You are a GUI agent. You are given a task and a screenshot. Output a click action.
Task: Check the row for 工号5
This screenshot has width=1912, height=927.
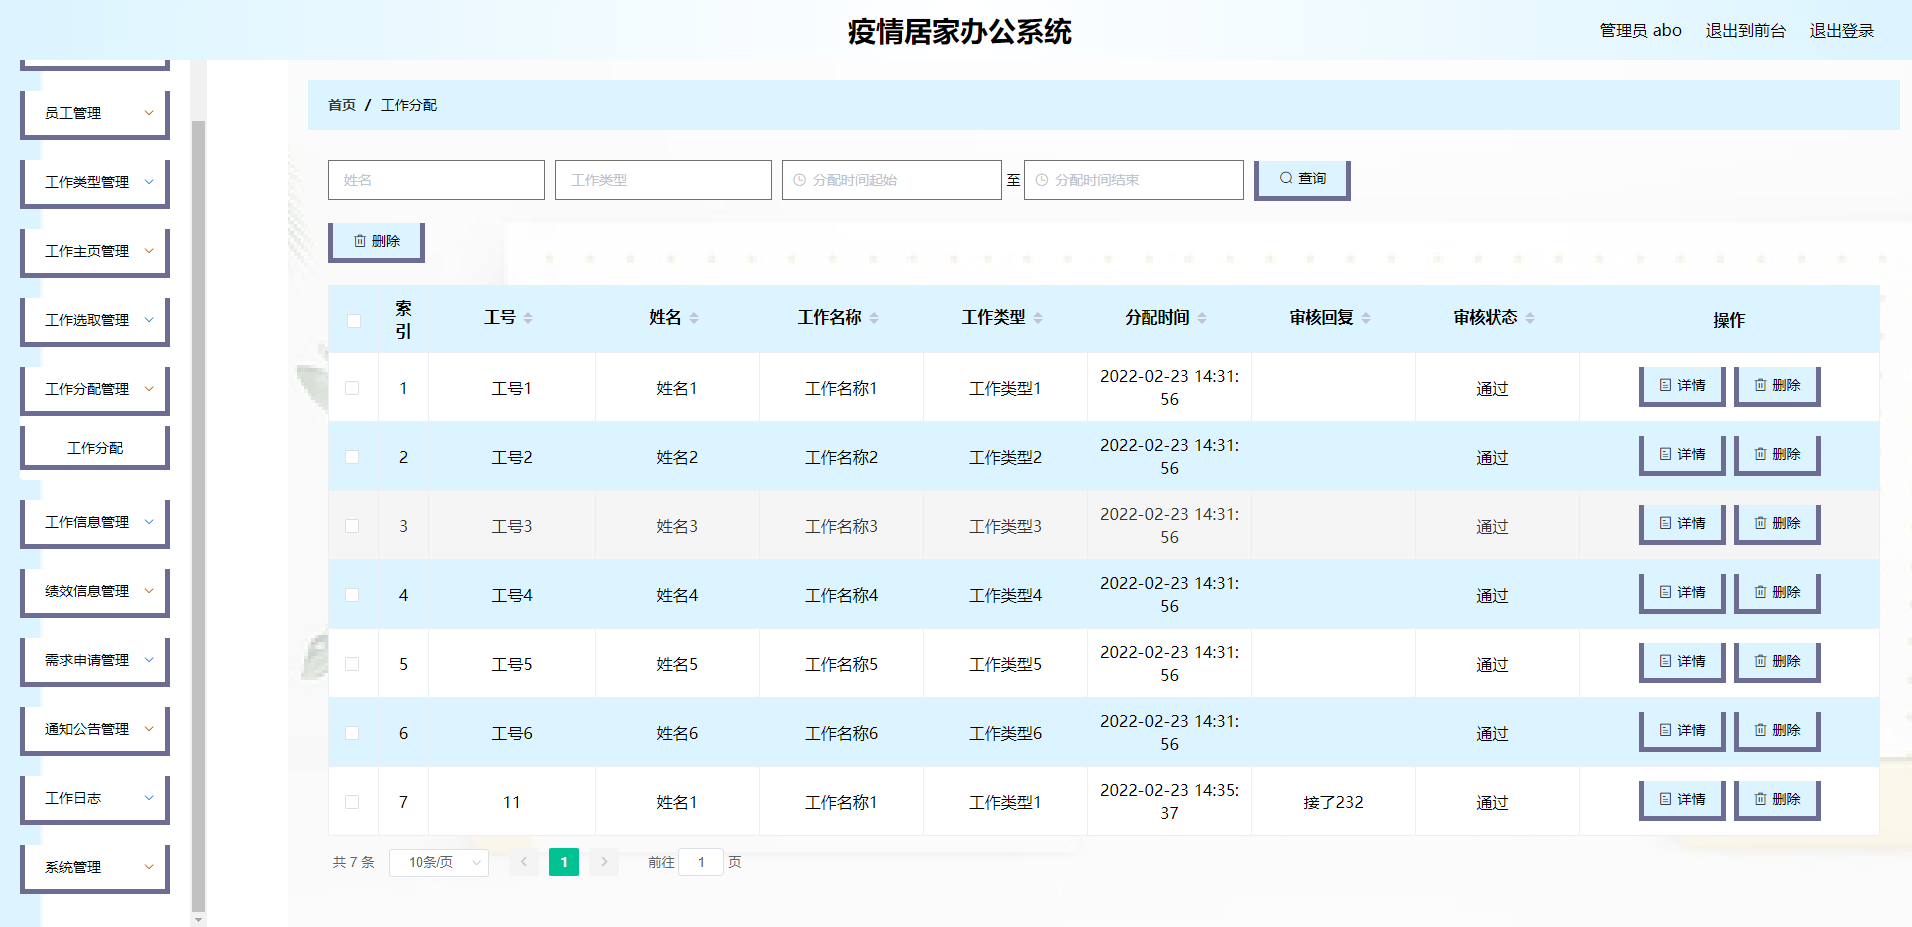pos(352,664)
